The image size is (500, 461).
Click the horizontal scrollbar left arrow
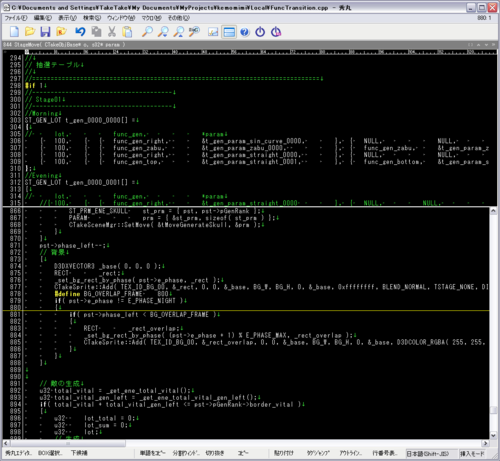click(x=6, y=443)
